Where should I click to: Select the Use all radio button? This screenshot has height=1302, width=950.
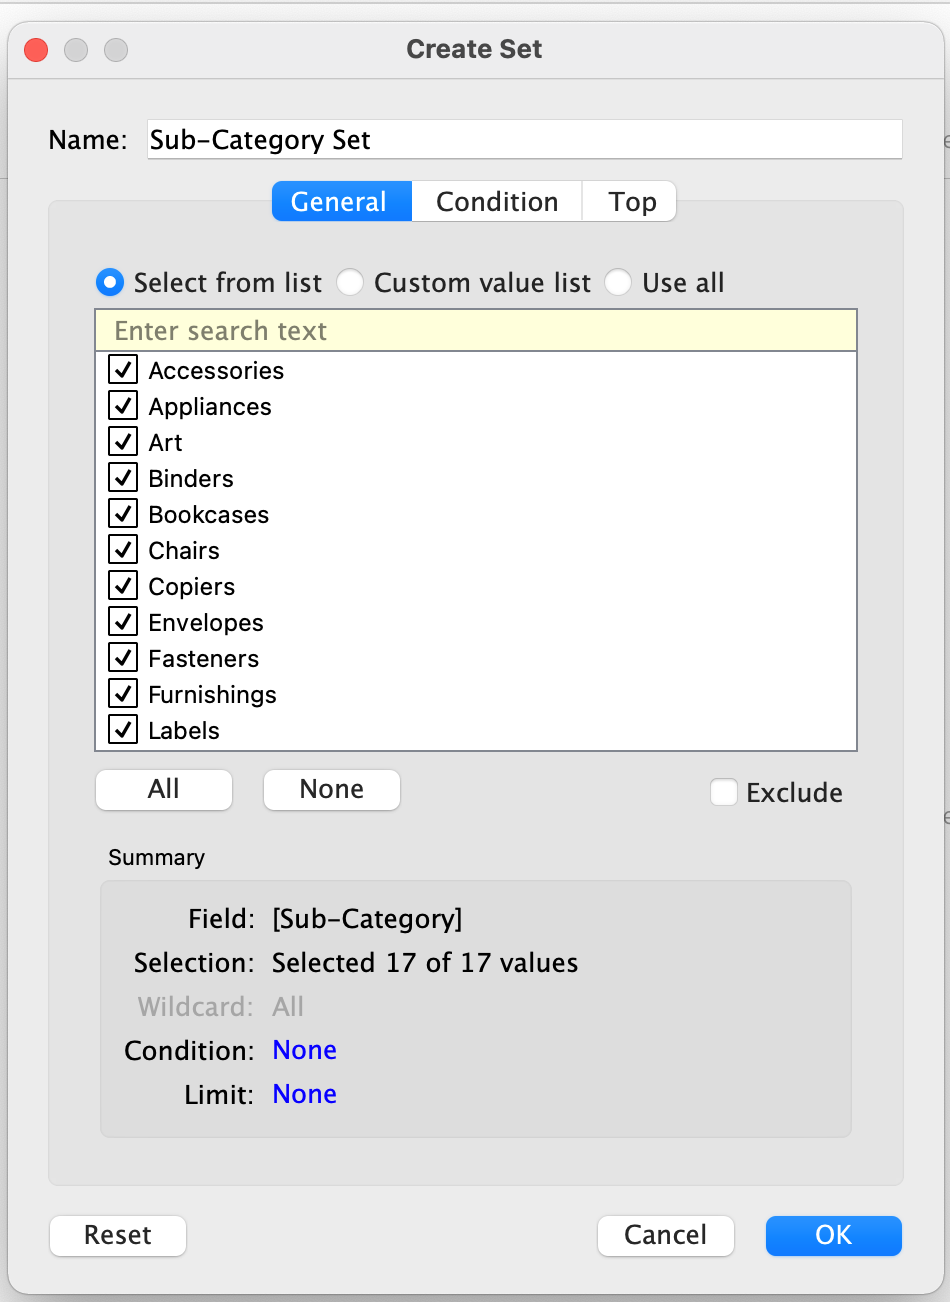point(618,283)
